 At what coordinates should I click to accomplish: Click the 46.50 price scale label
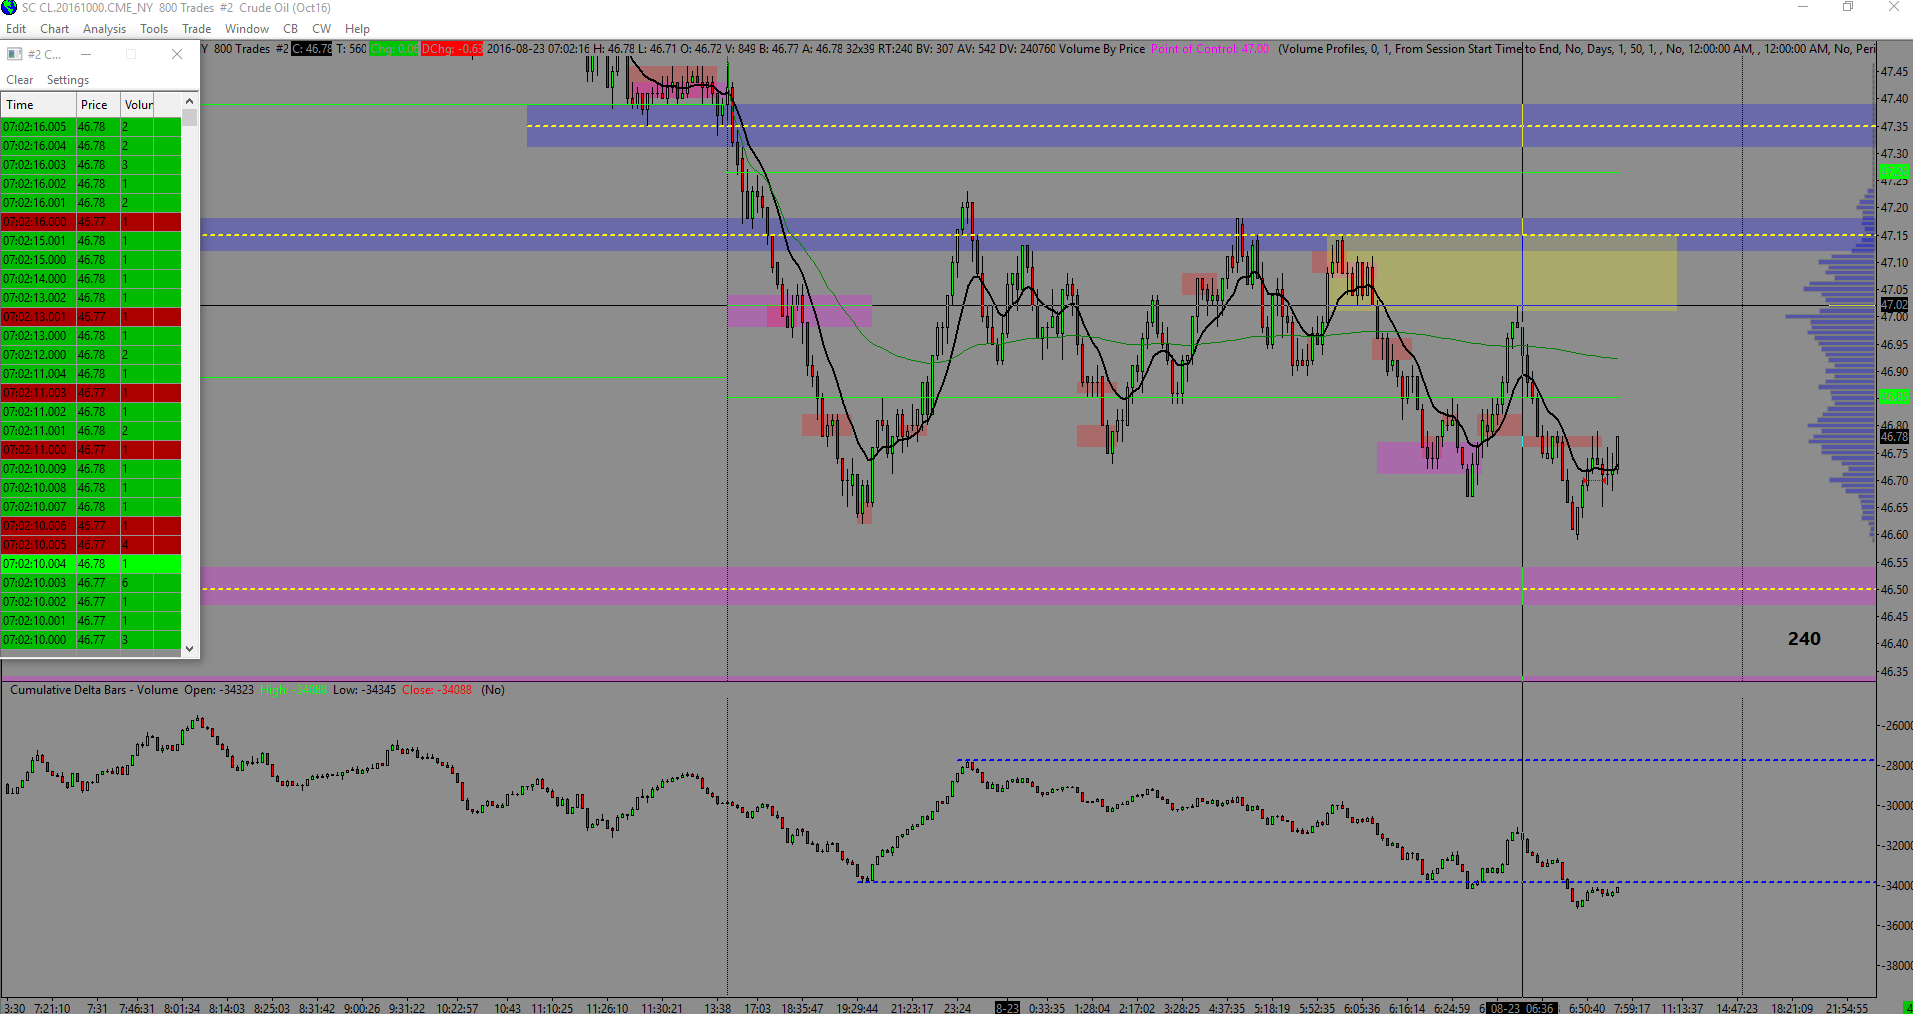coord(1893,590)
